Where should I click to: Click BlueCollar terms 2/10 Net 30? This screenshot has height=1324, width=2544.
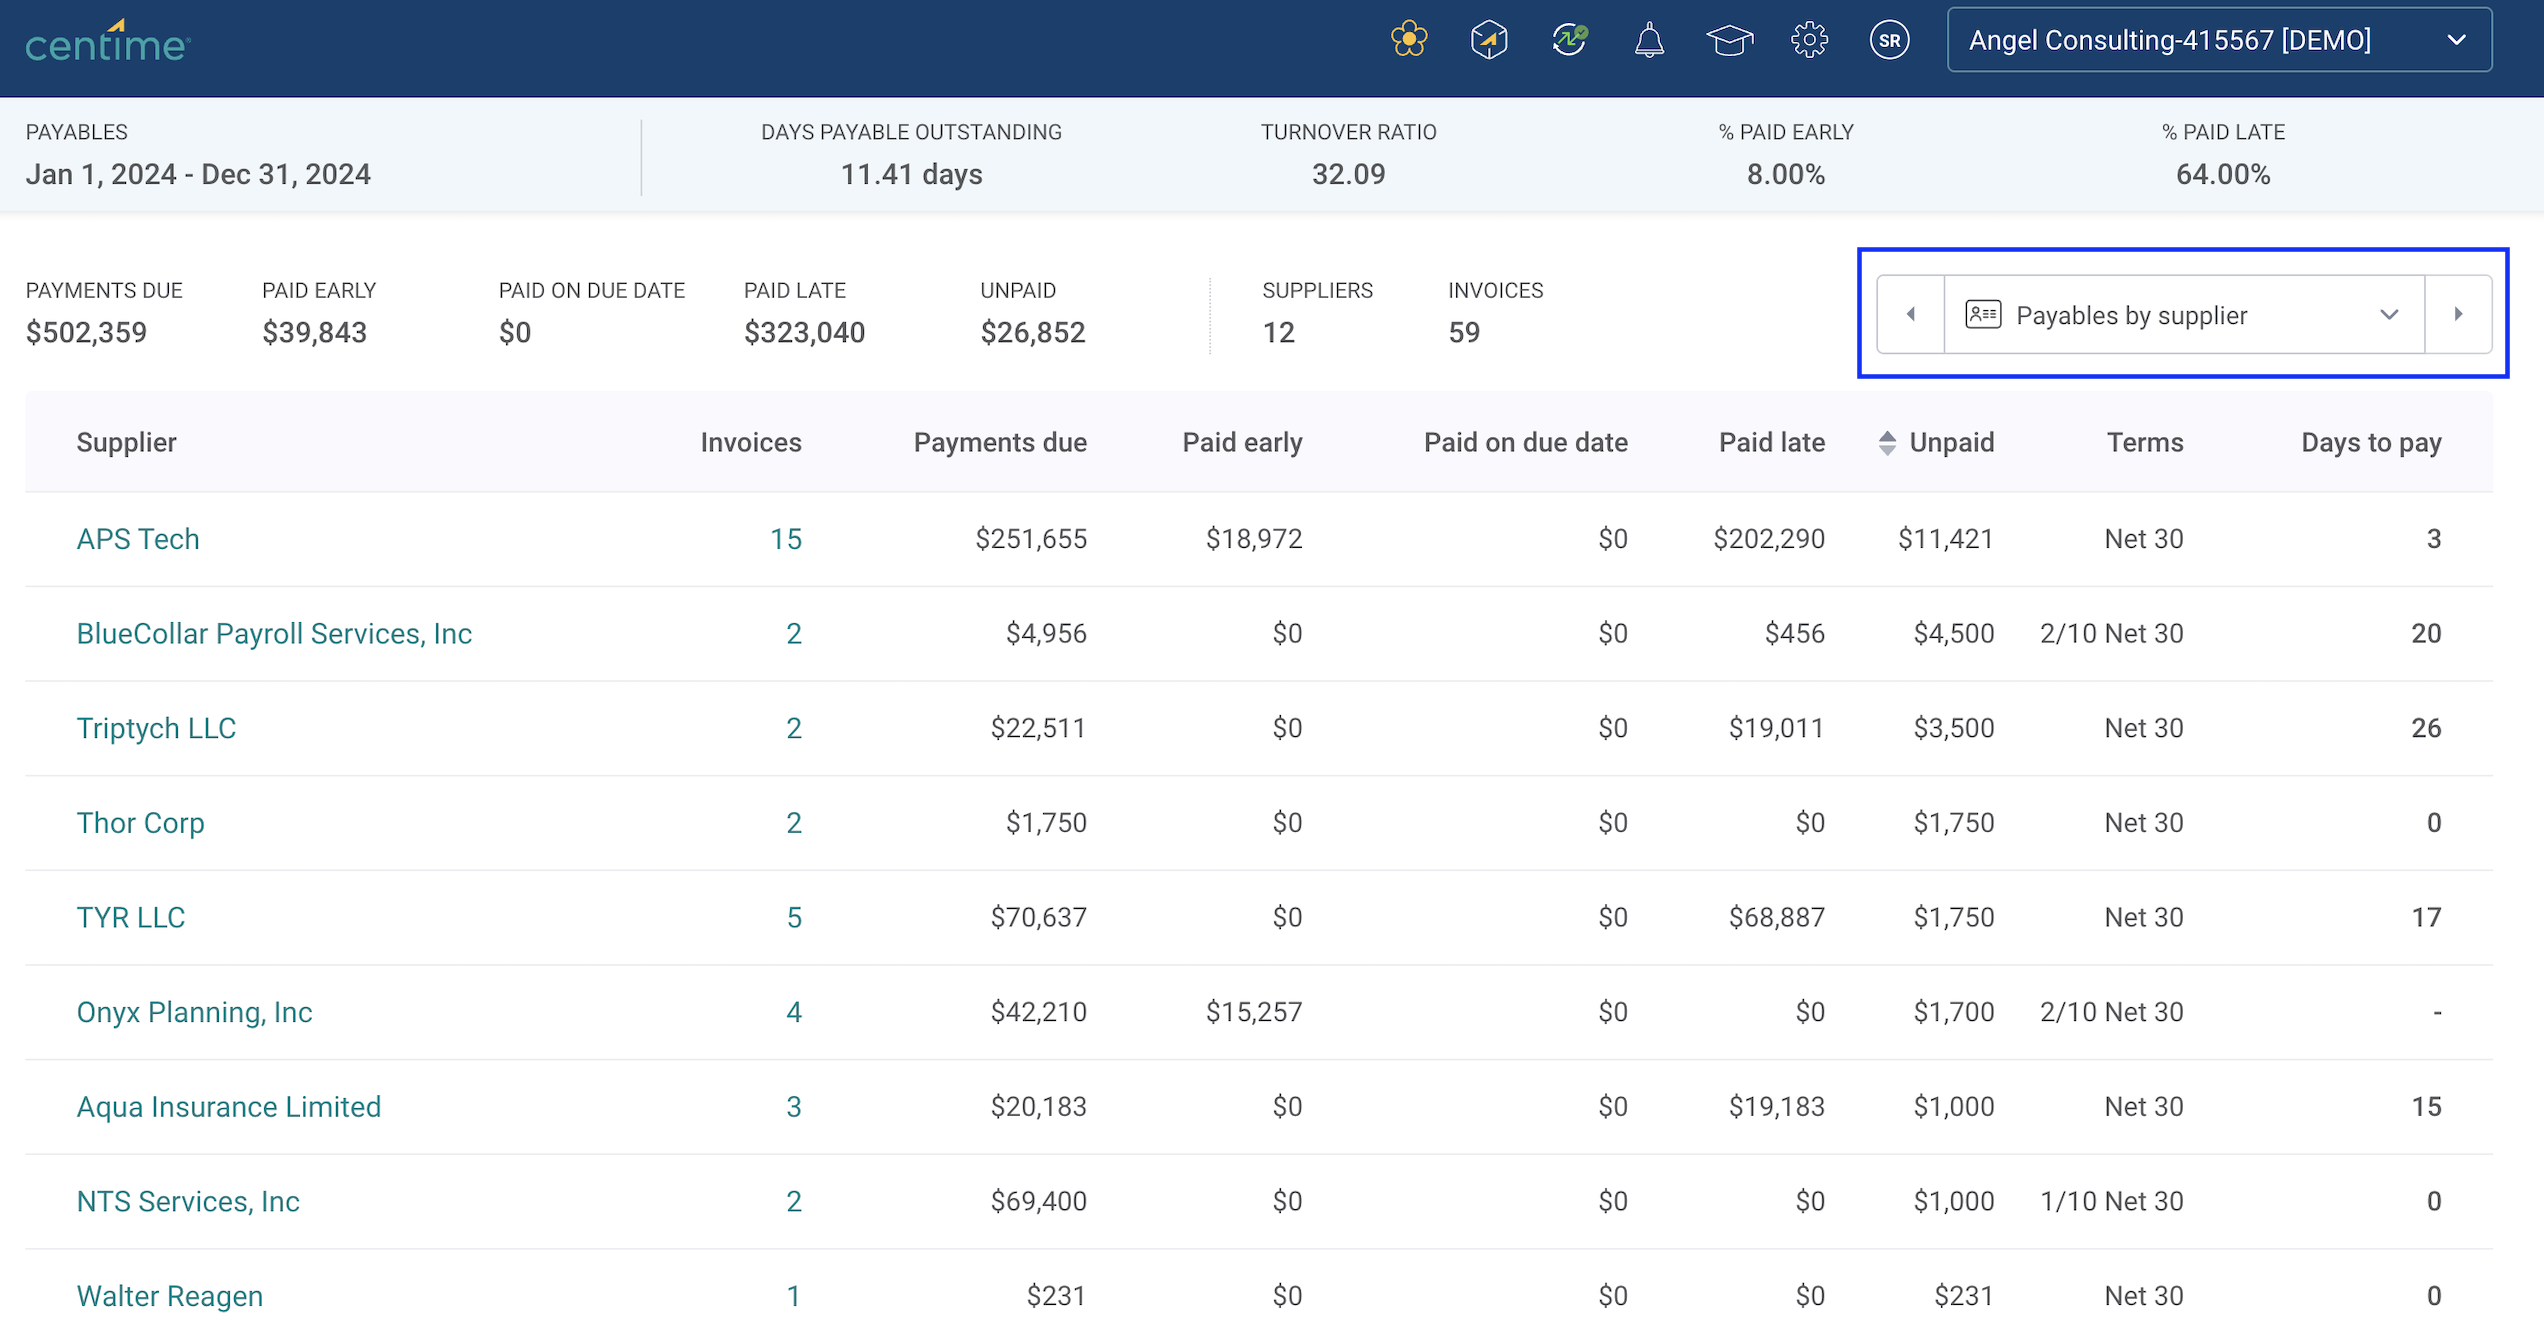[x=2111, y=633]
